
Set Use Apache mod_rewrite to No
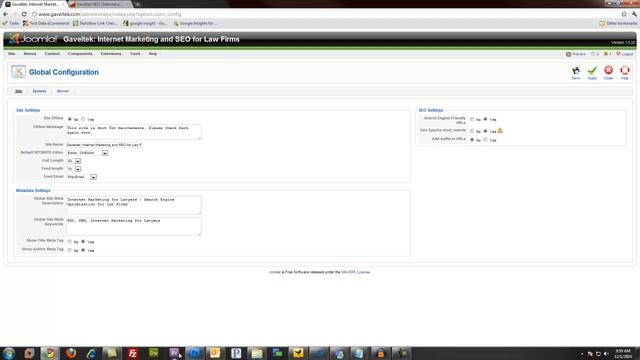pyautogui.click(x=472, y=131)
